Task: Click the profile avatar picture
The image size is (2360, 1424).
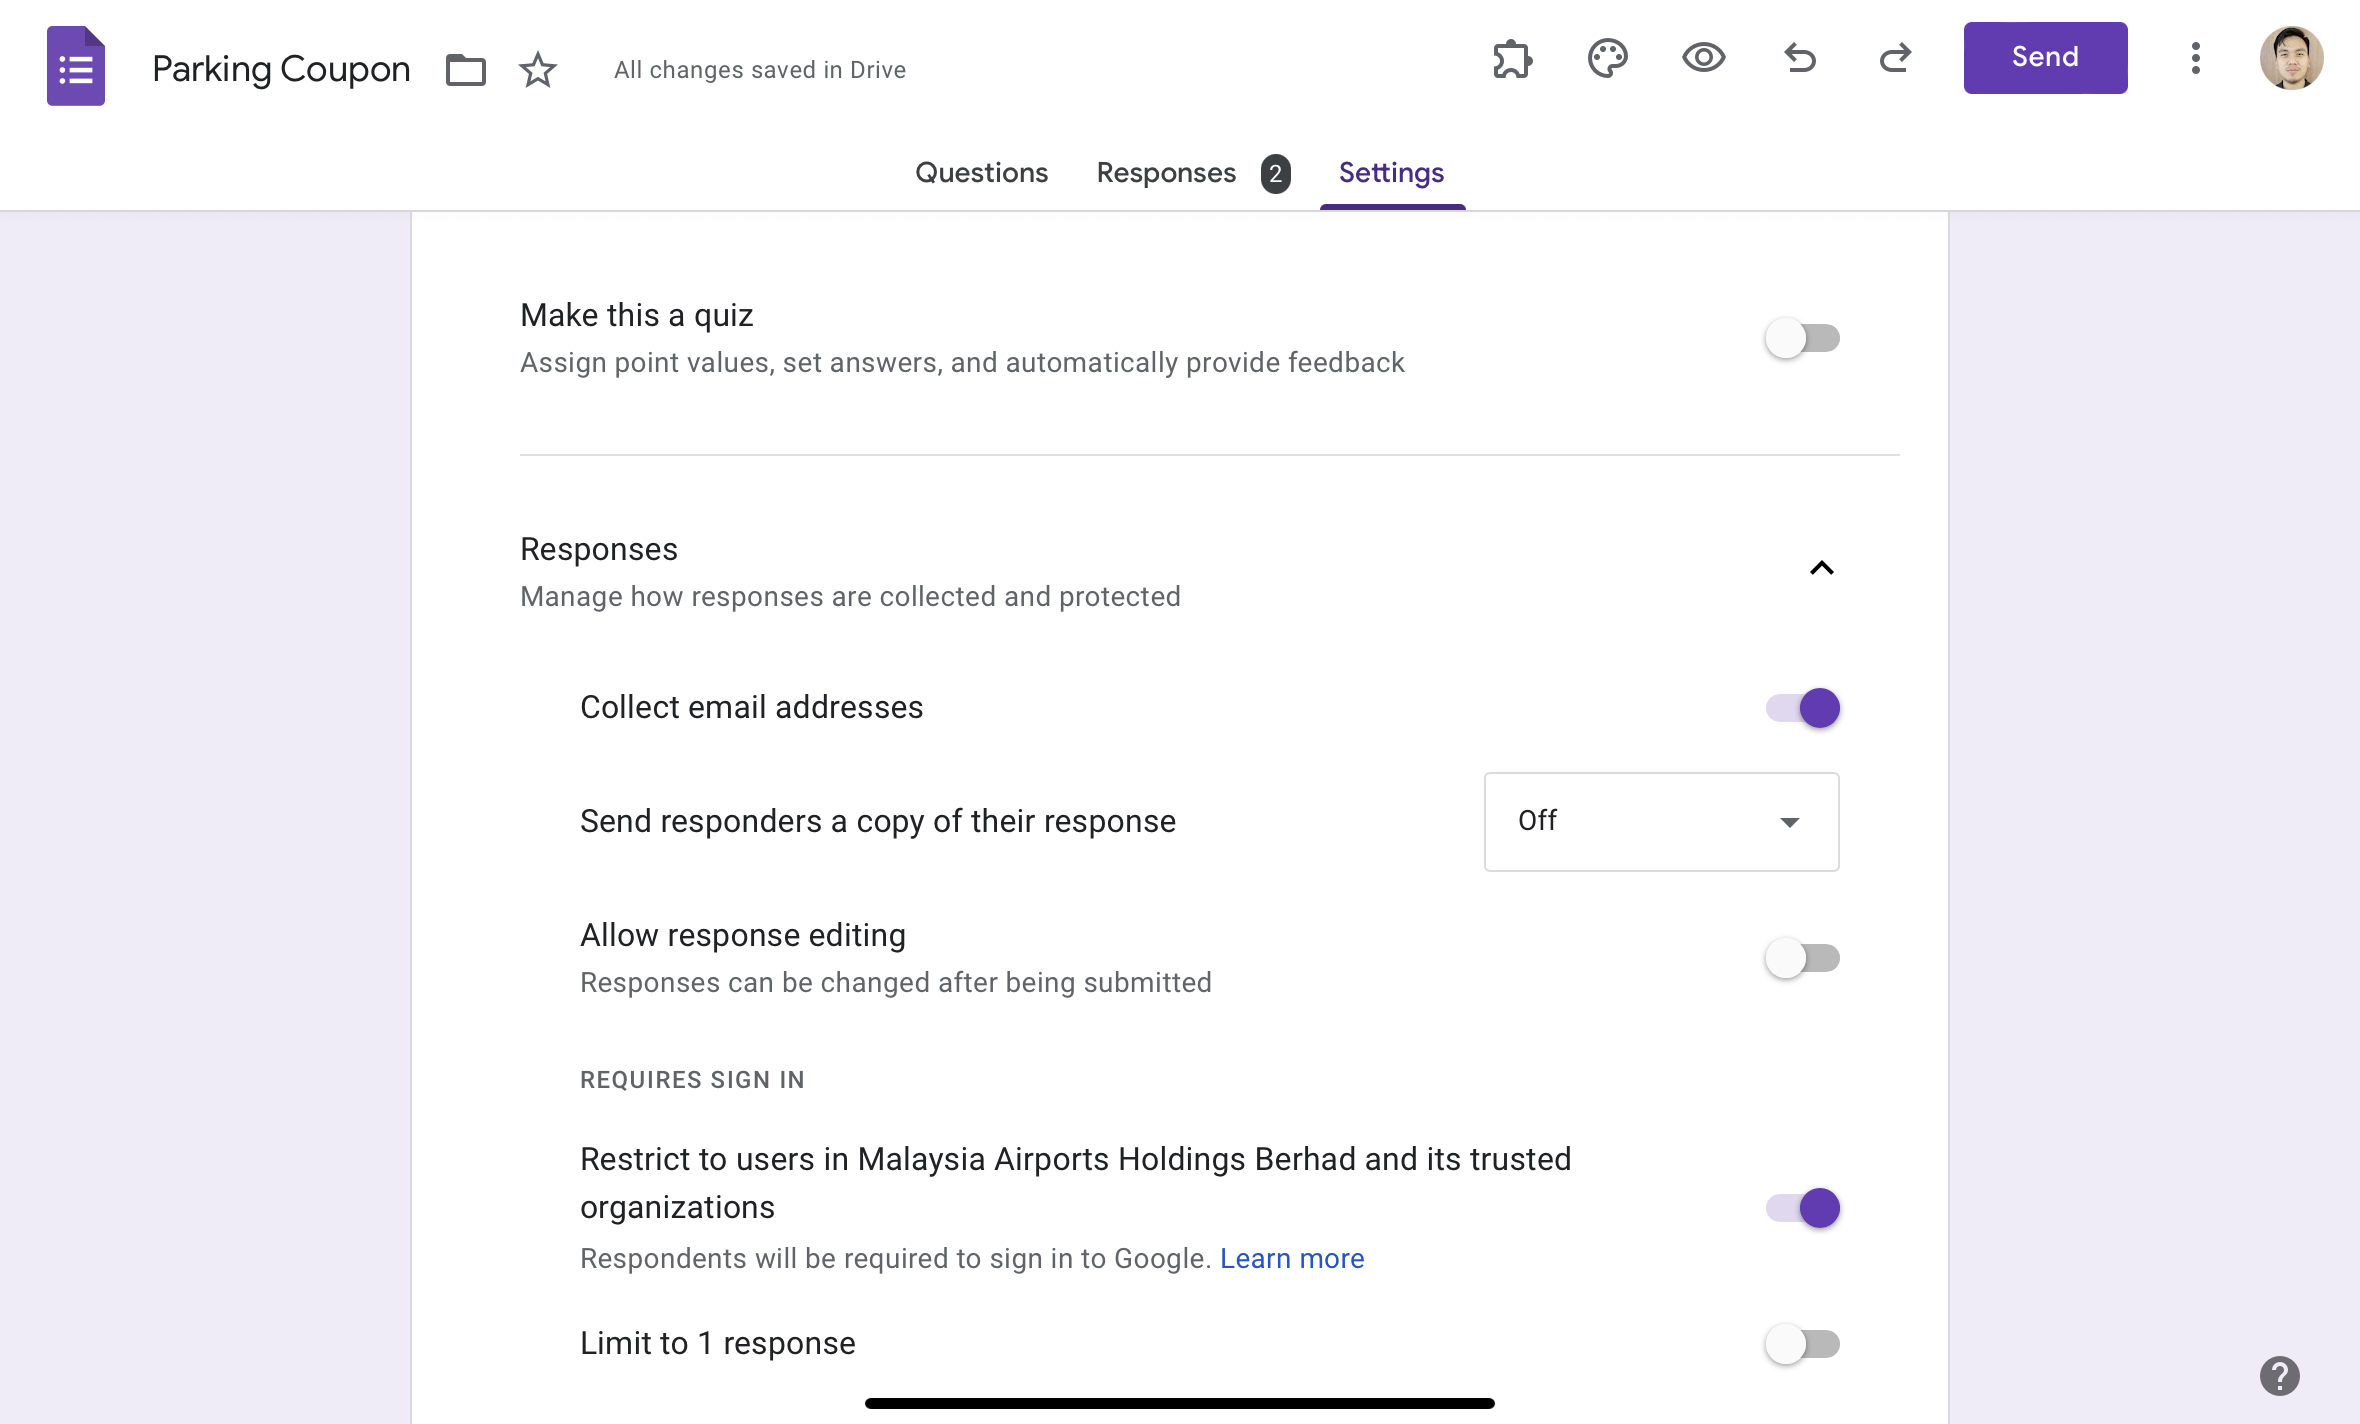Action: (x=2291, y=59)
